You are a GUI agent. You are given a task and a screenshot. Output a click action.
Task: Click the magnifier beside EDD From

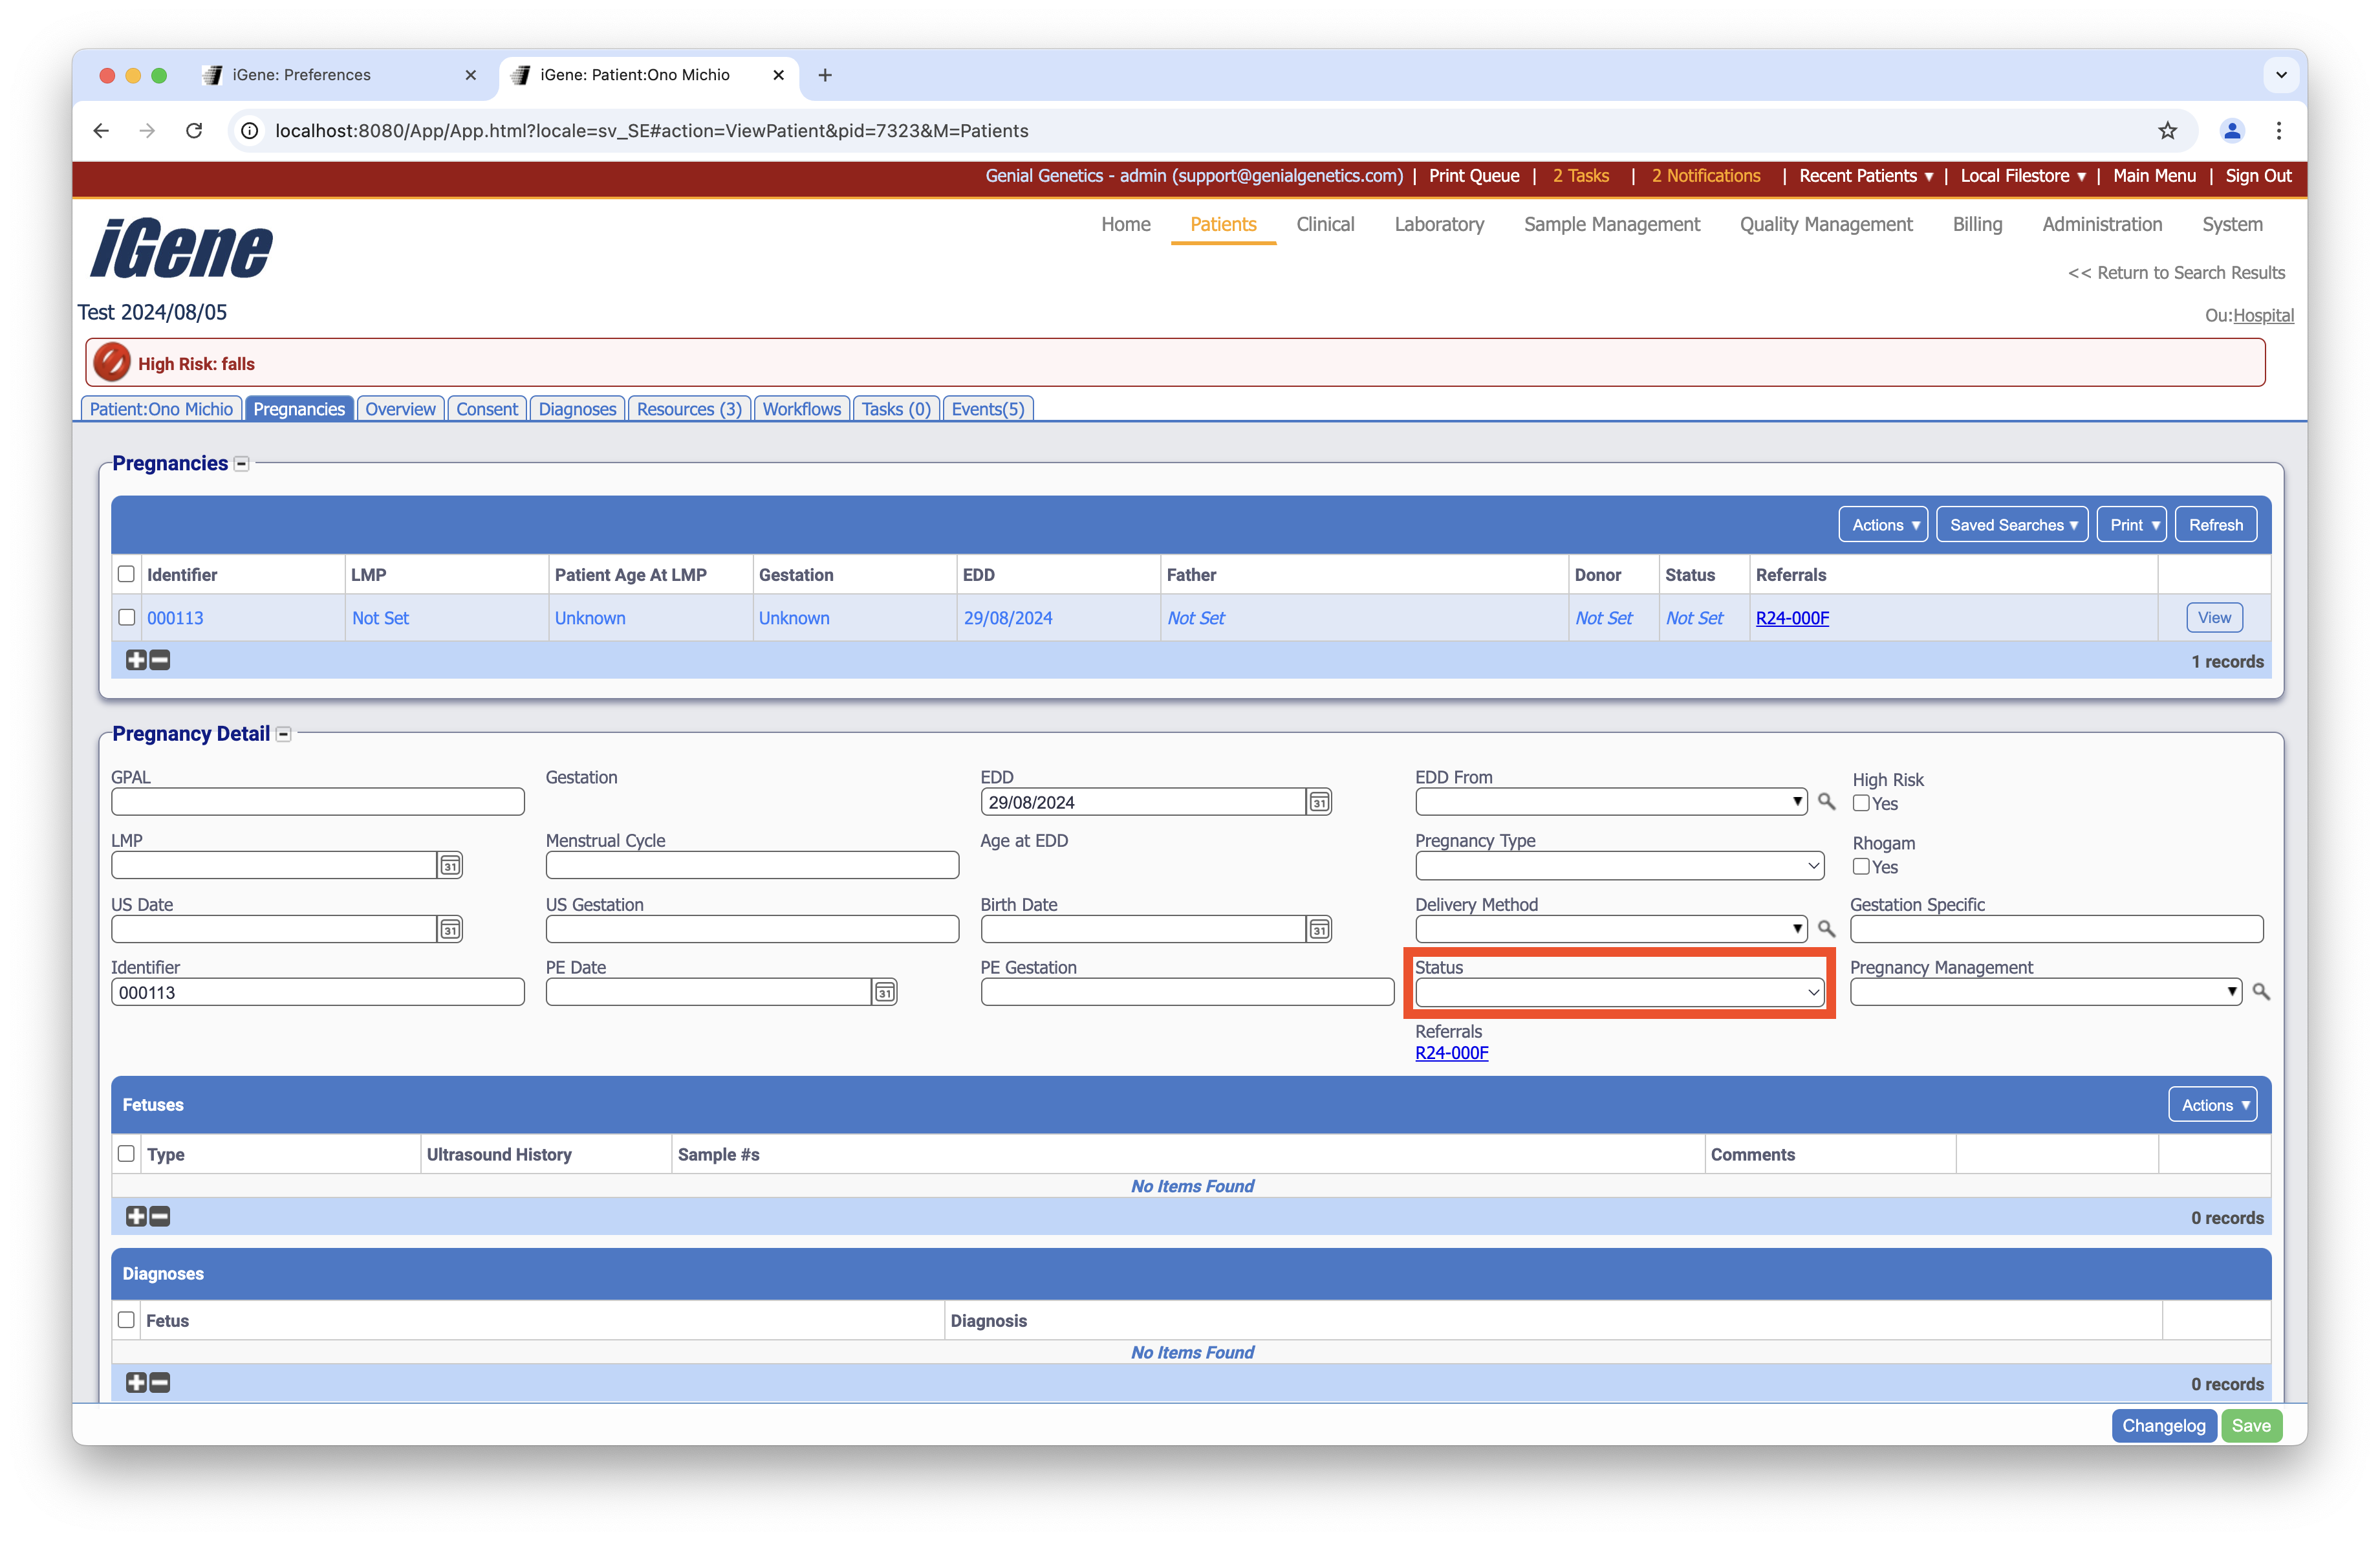(x=1826, y=802)
